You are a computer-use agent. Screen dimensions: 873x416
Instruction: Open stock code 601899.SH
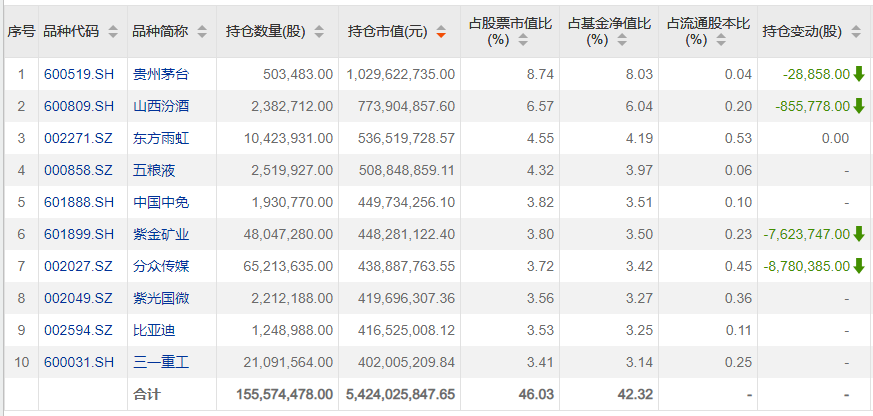pyautogui.click(x=79, y=234)
